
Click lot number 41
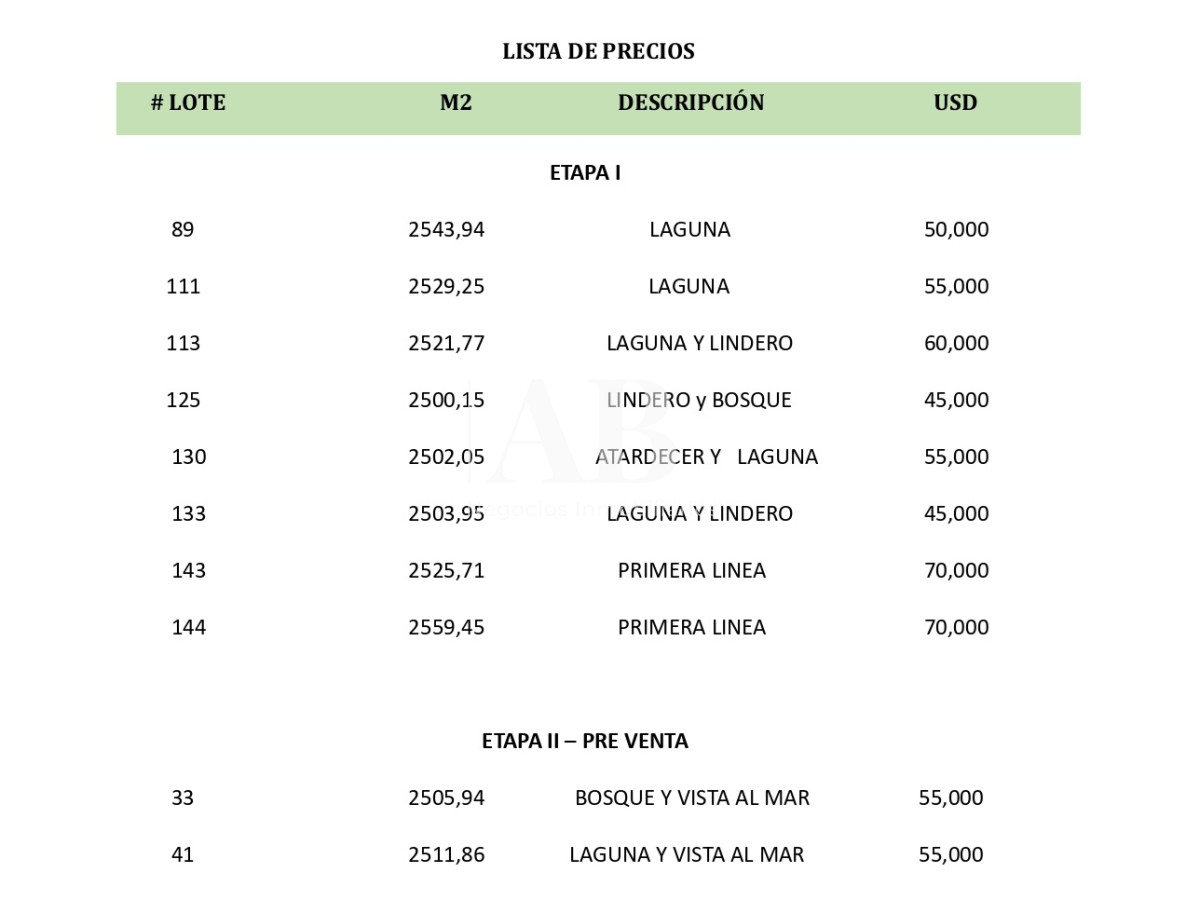point(182,856)
